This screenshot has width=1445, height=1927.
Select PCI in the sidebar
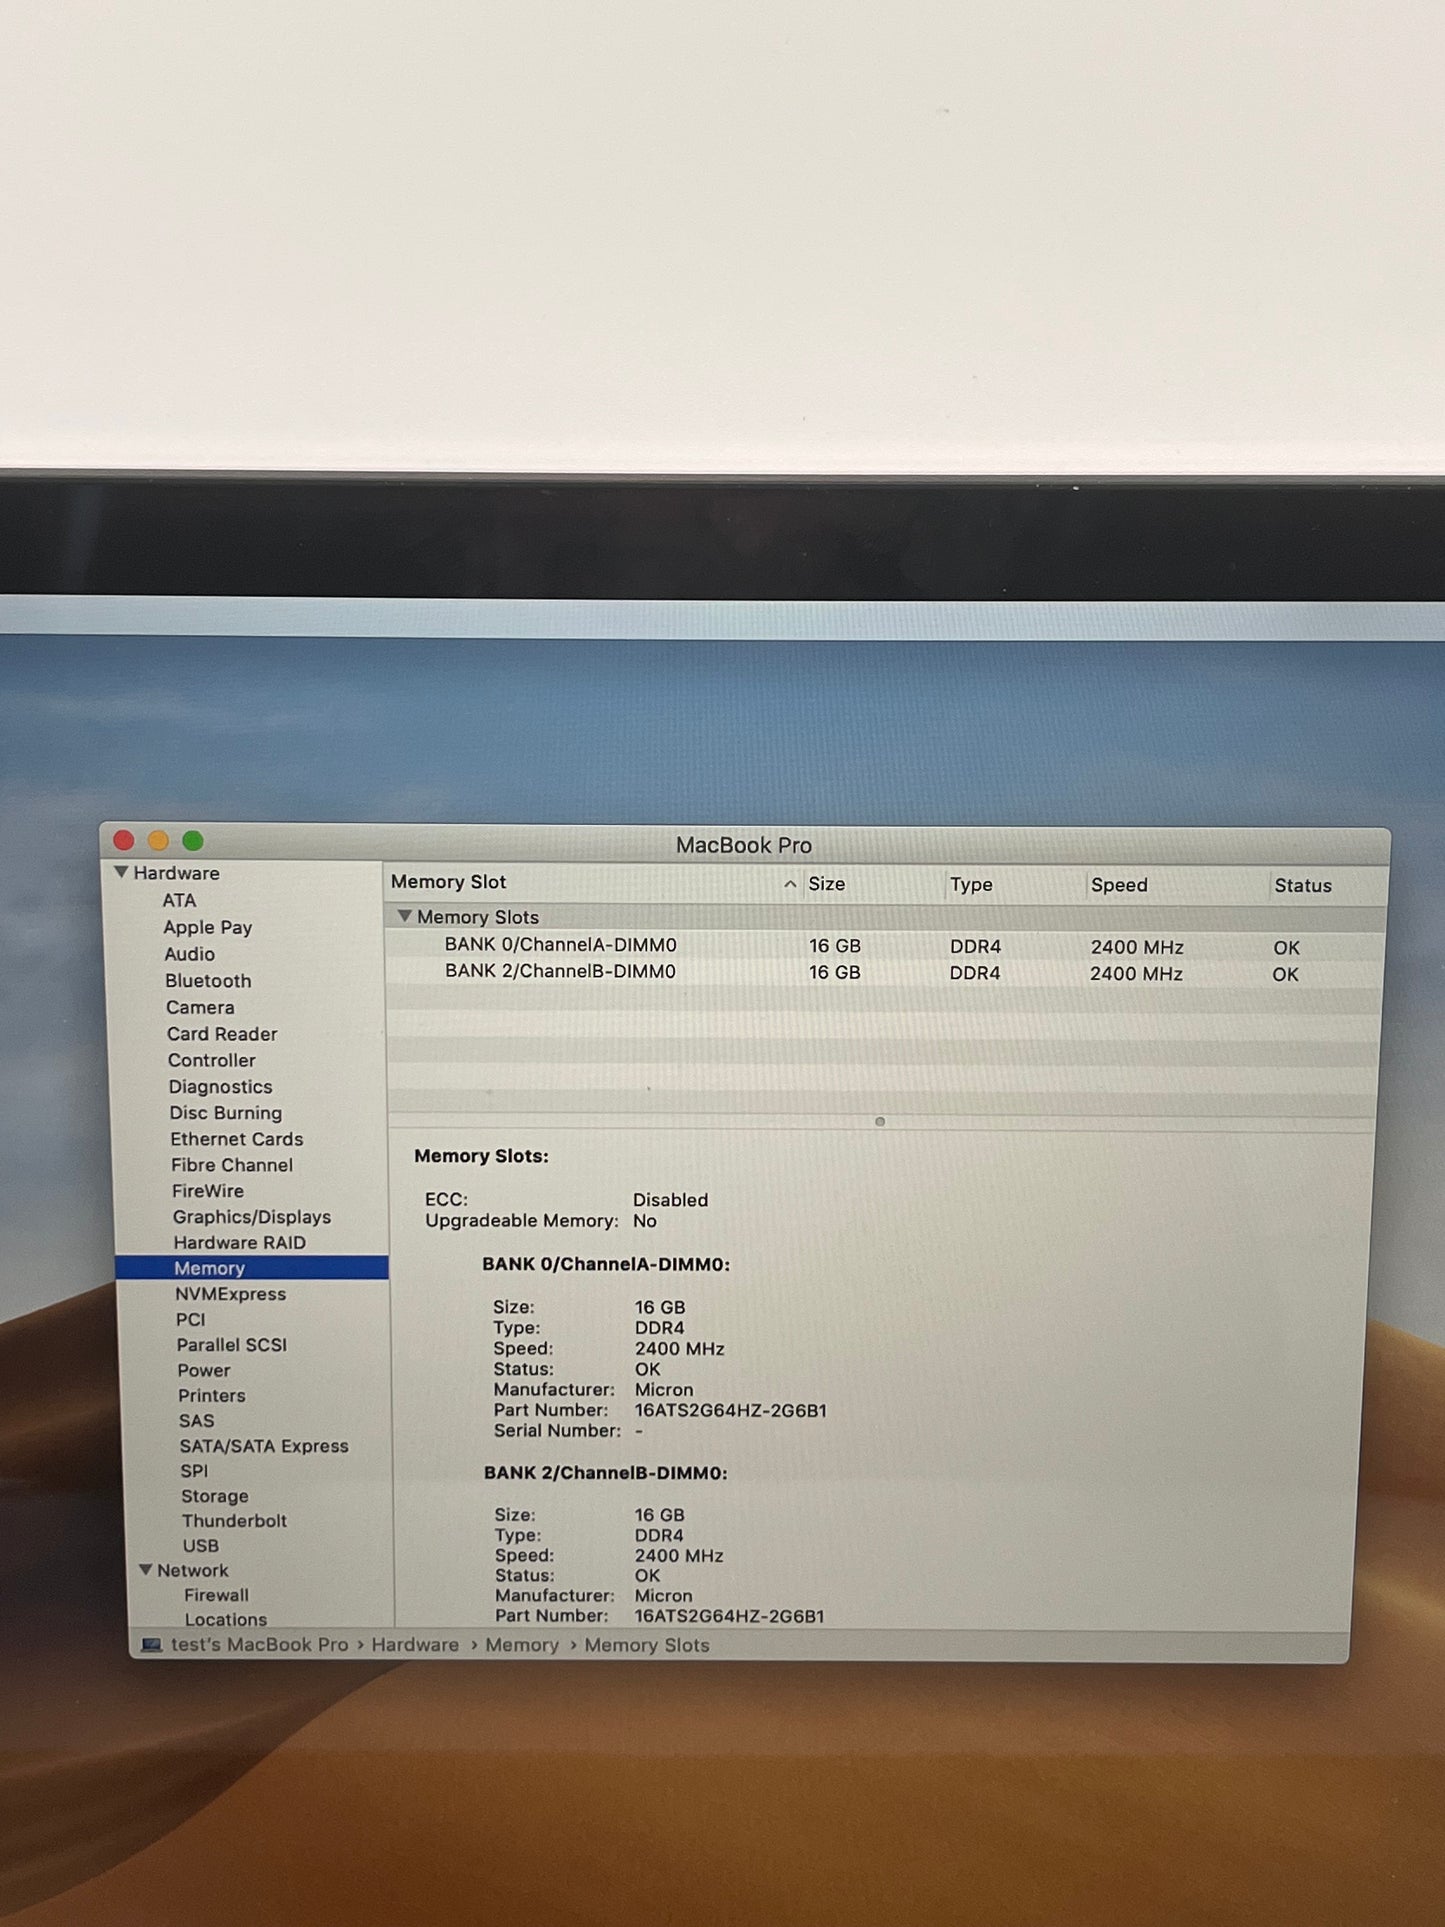click(x=190, y=1320)
